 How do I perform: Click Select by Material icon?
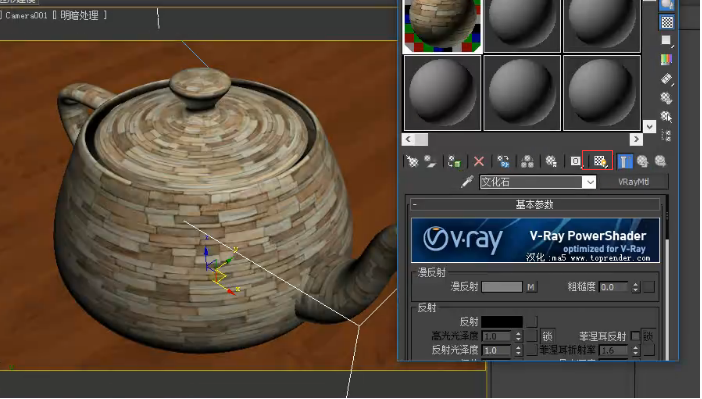(667, 117)
